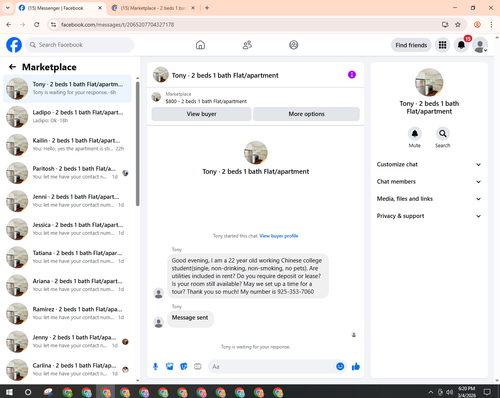The image size is (500, 398).
Task: Open Carlina conversation in the list
Action: pos(67,370)
